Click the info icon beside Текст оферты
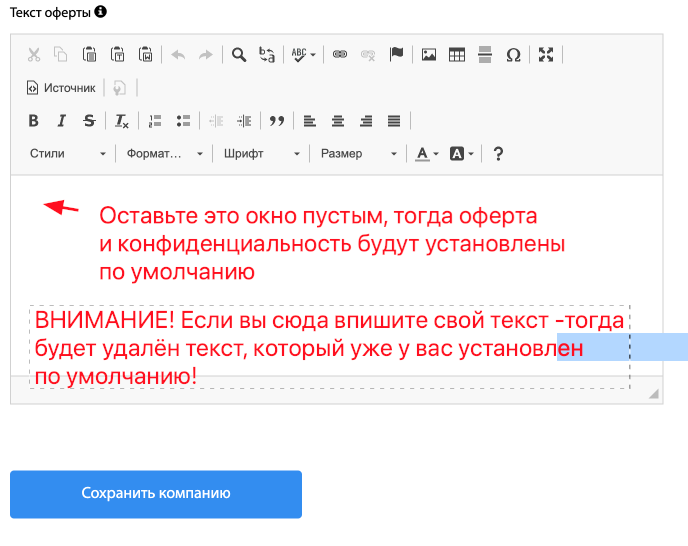 point(100,11)
